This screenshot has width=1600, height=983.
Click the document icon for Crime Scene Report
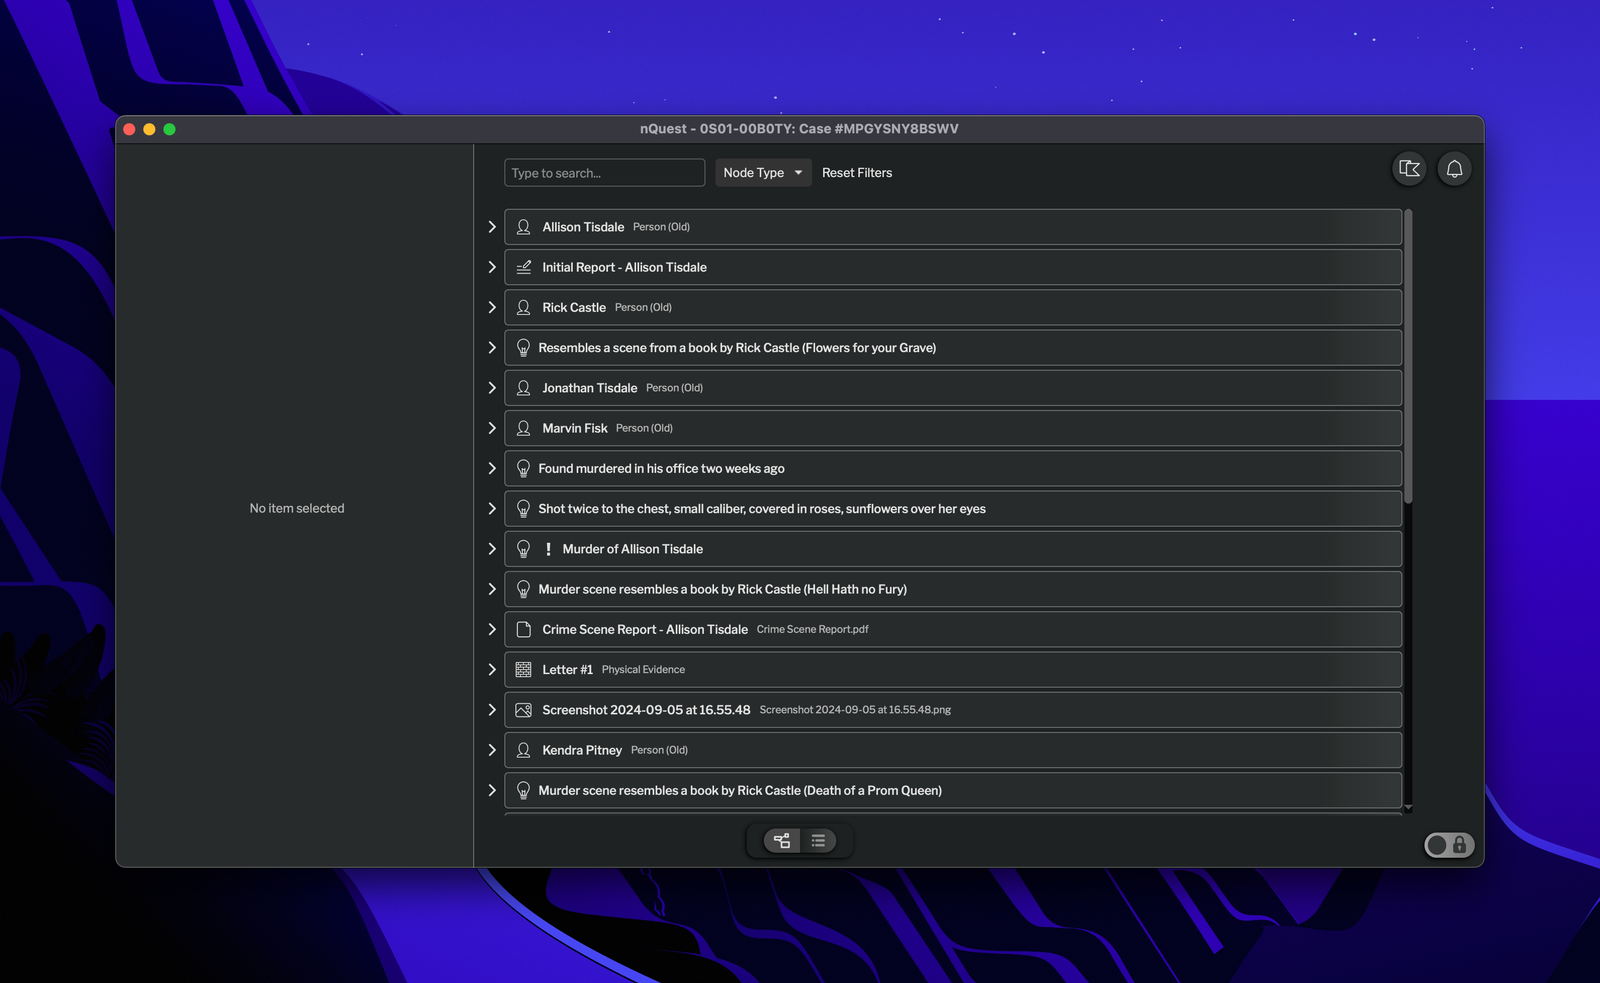pyautogui.click(x=523, y=629)
